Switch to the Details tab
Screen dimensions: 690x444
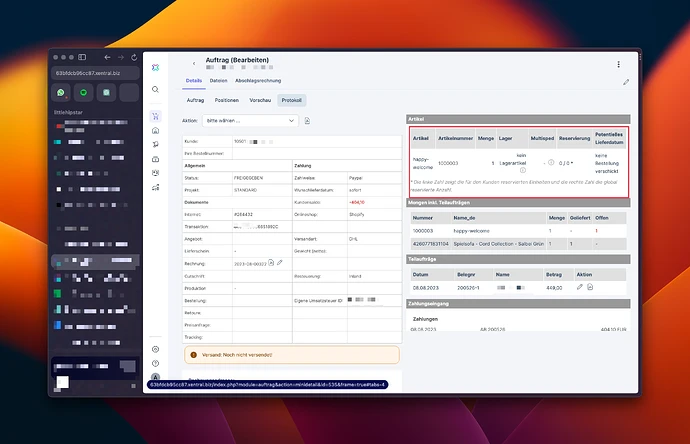pos(194,81)
